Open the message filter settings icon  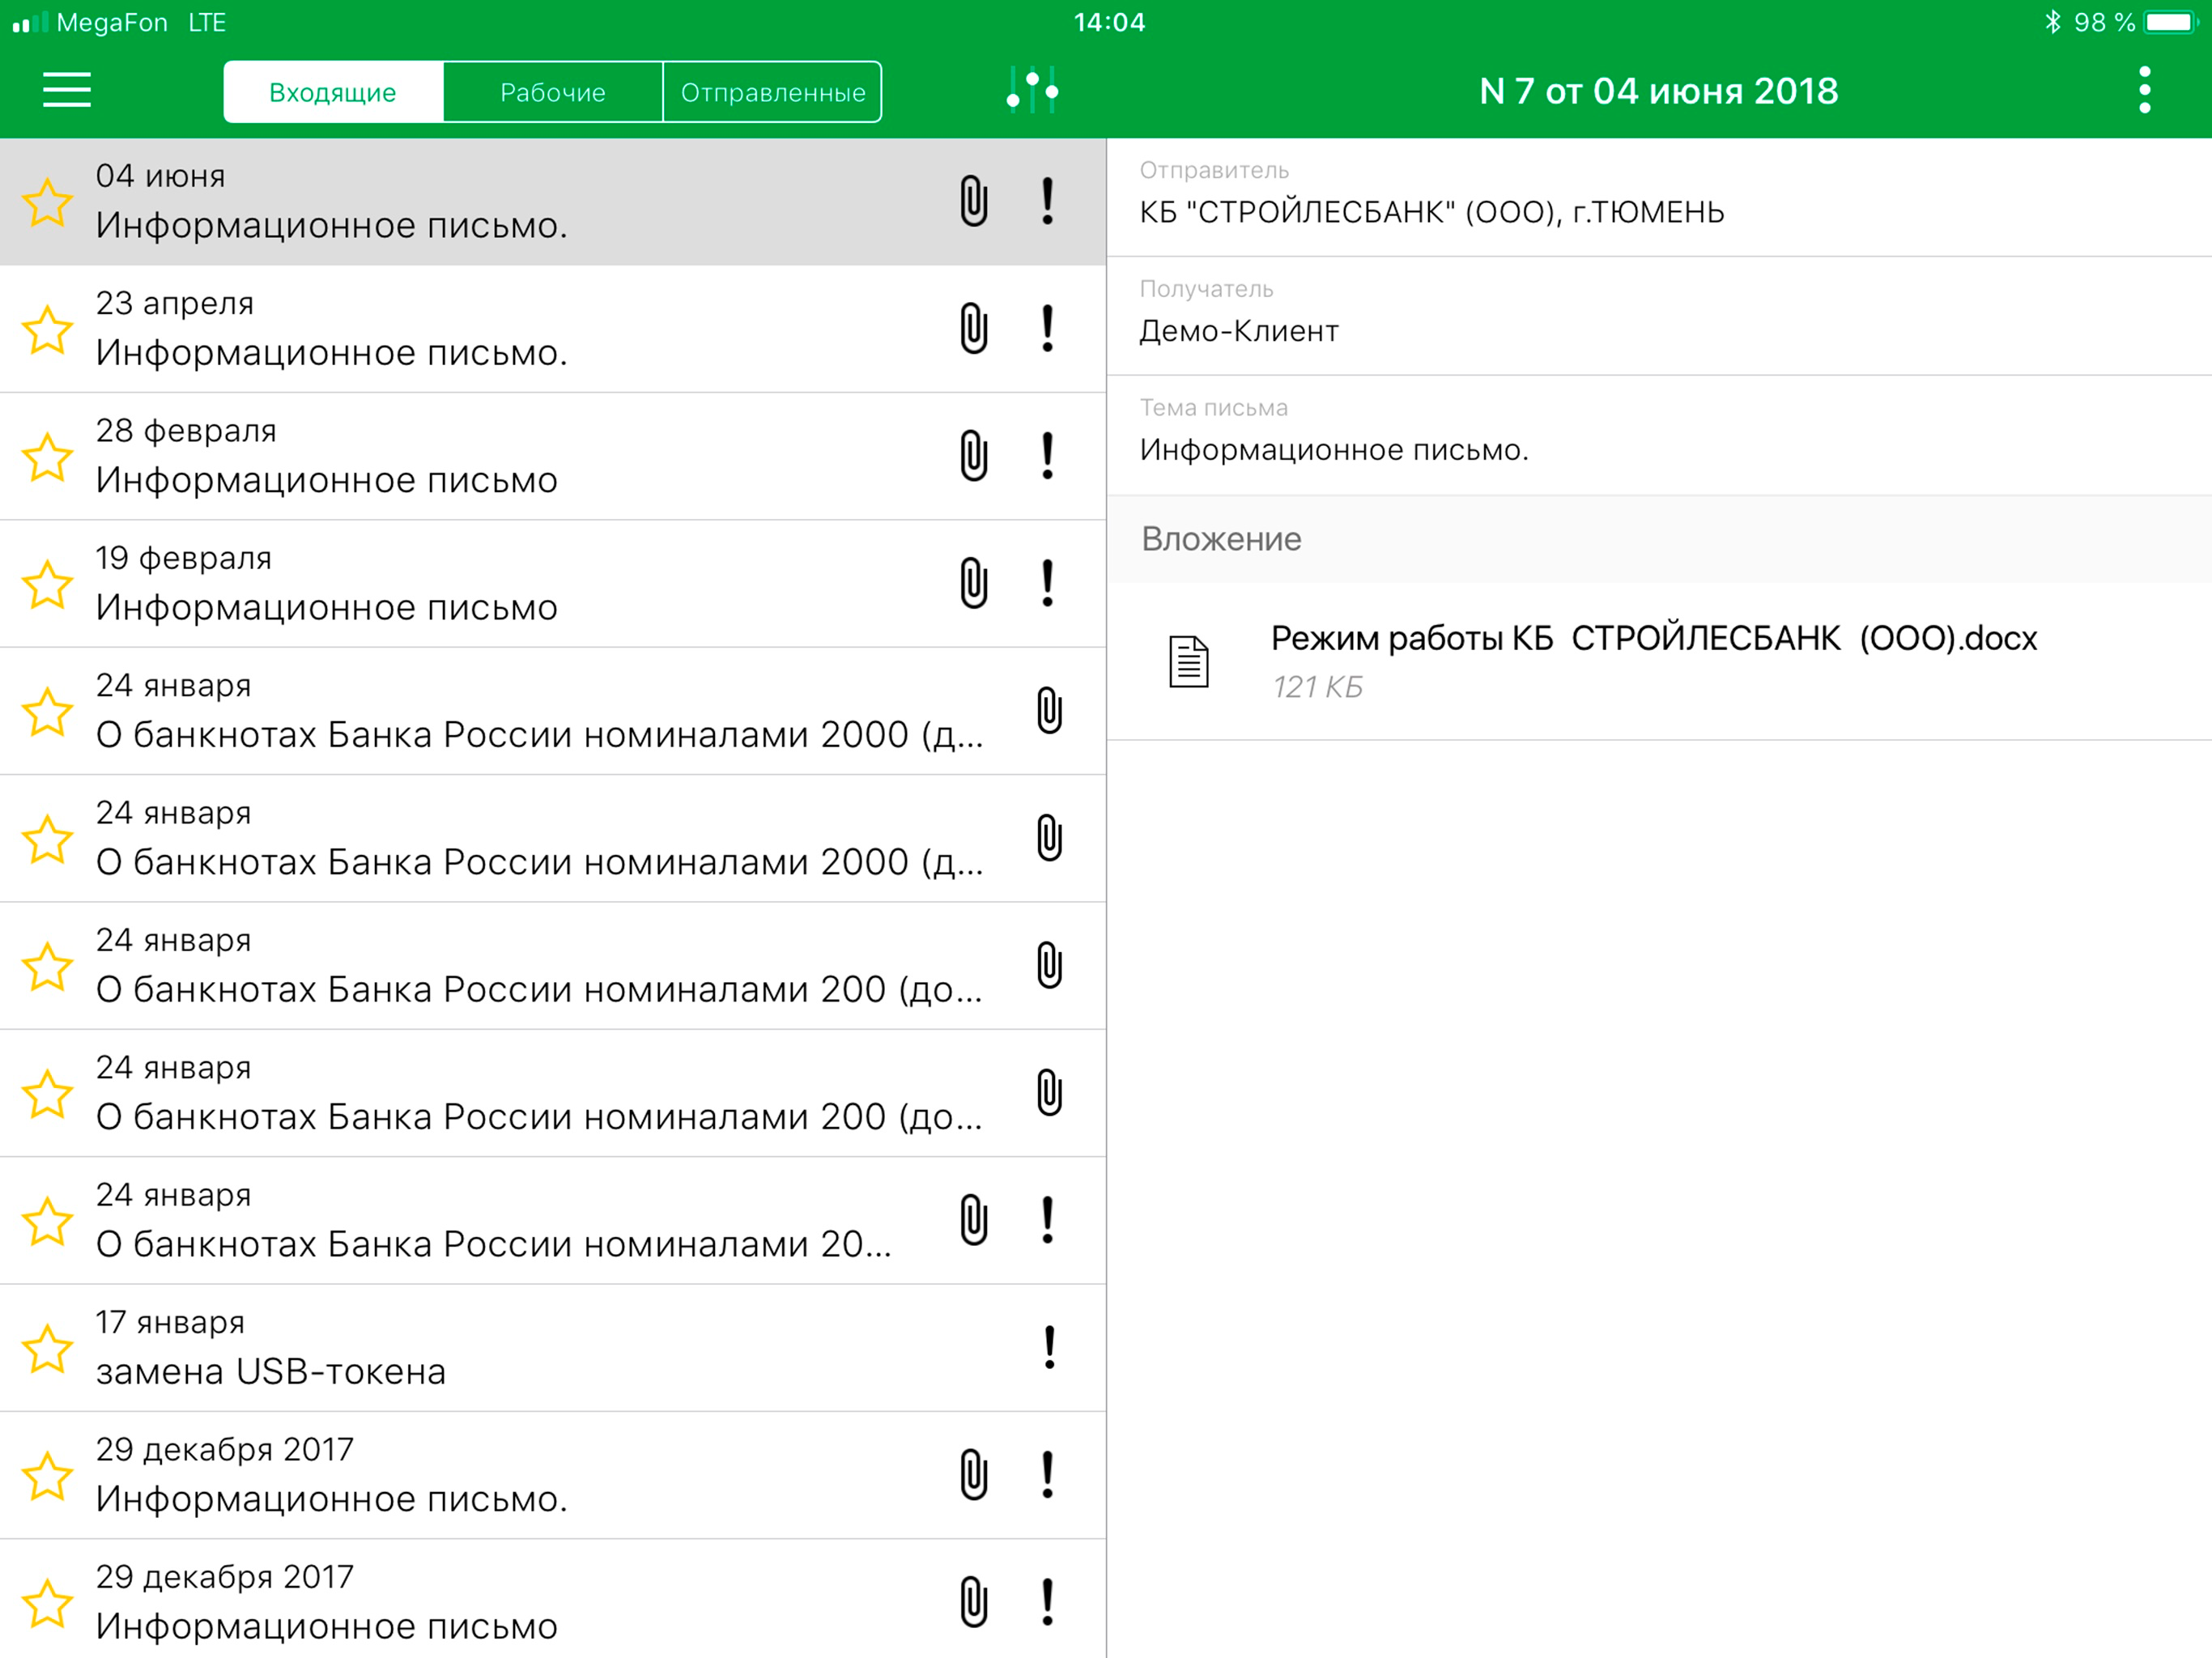[x=1032, y=90]
